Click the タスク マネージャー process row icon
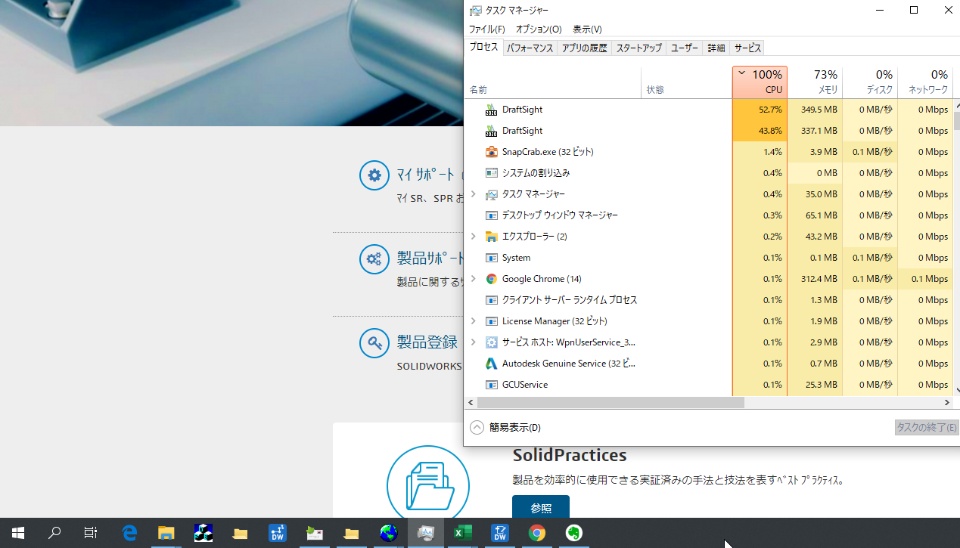960x548 pixels. point(491,194)
